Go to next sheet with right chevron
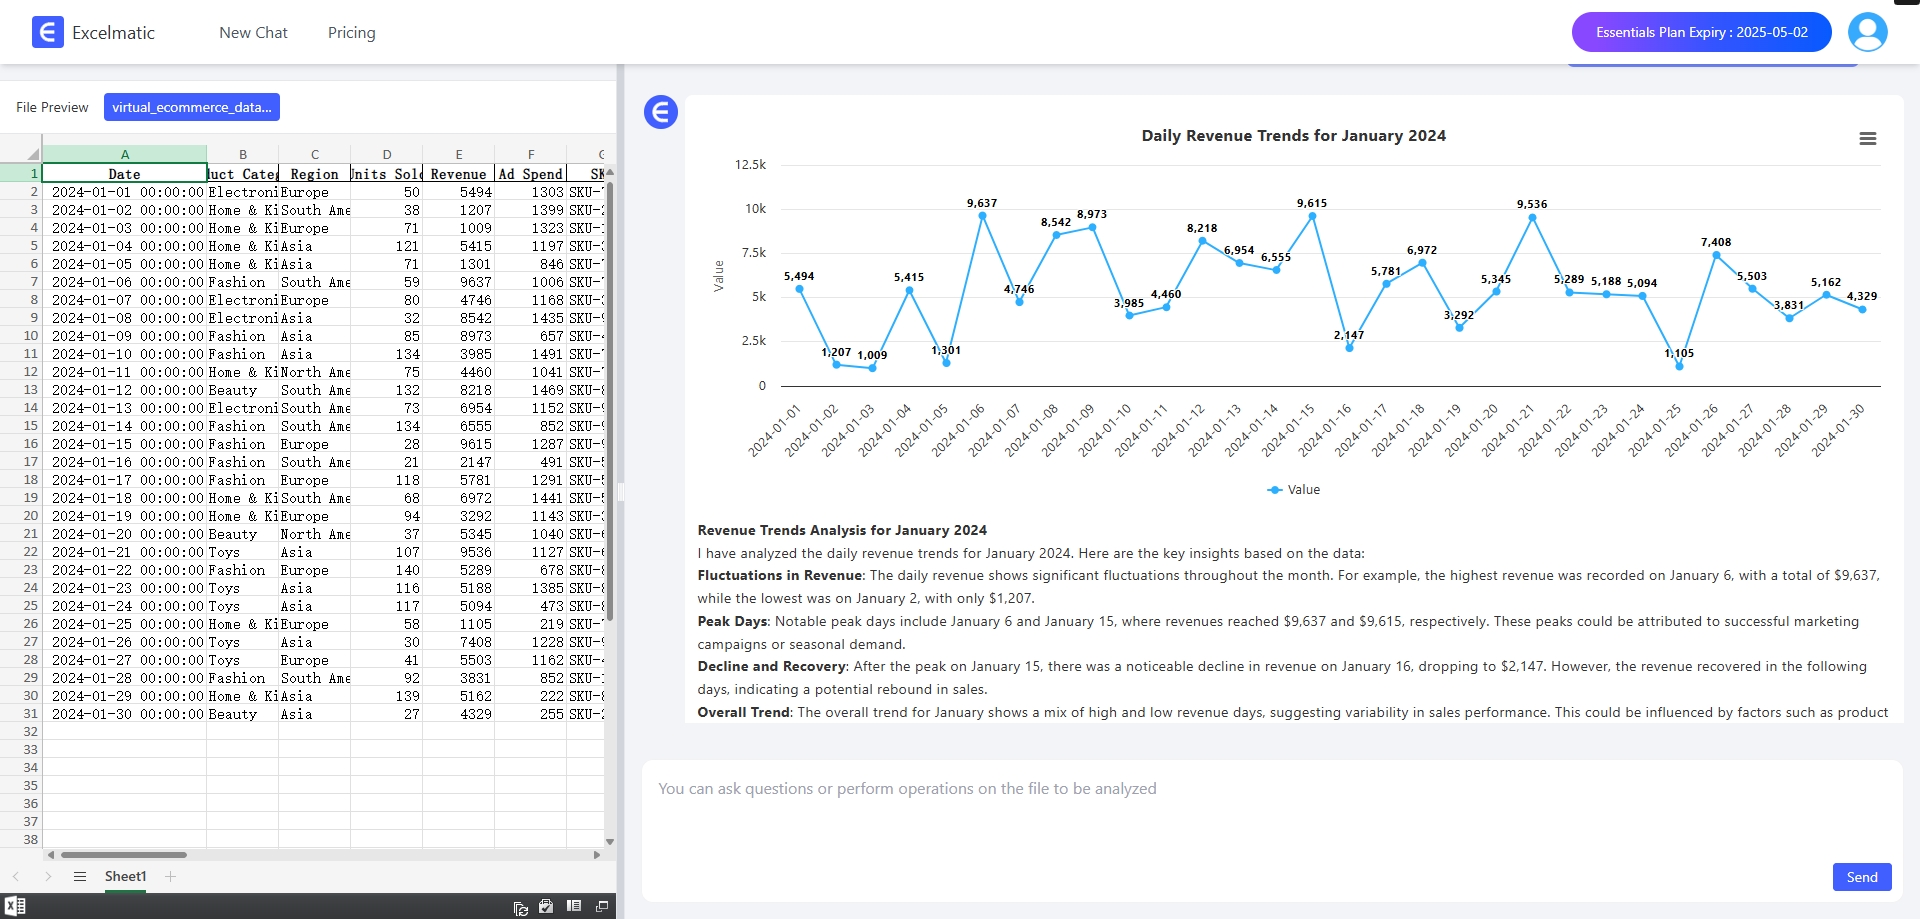This screenshot has width=1920, height=919. (x=48, y=877)
